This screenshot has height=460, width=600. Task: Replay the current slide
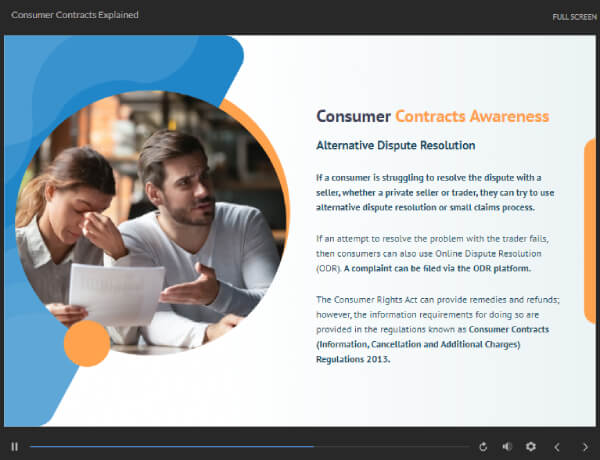click(x=483, y=447)
